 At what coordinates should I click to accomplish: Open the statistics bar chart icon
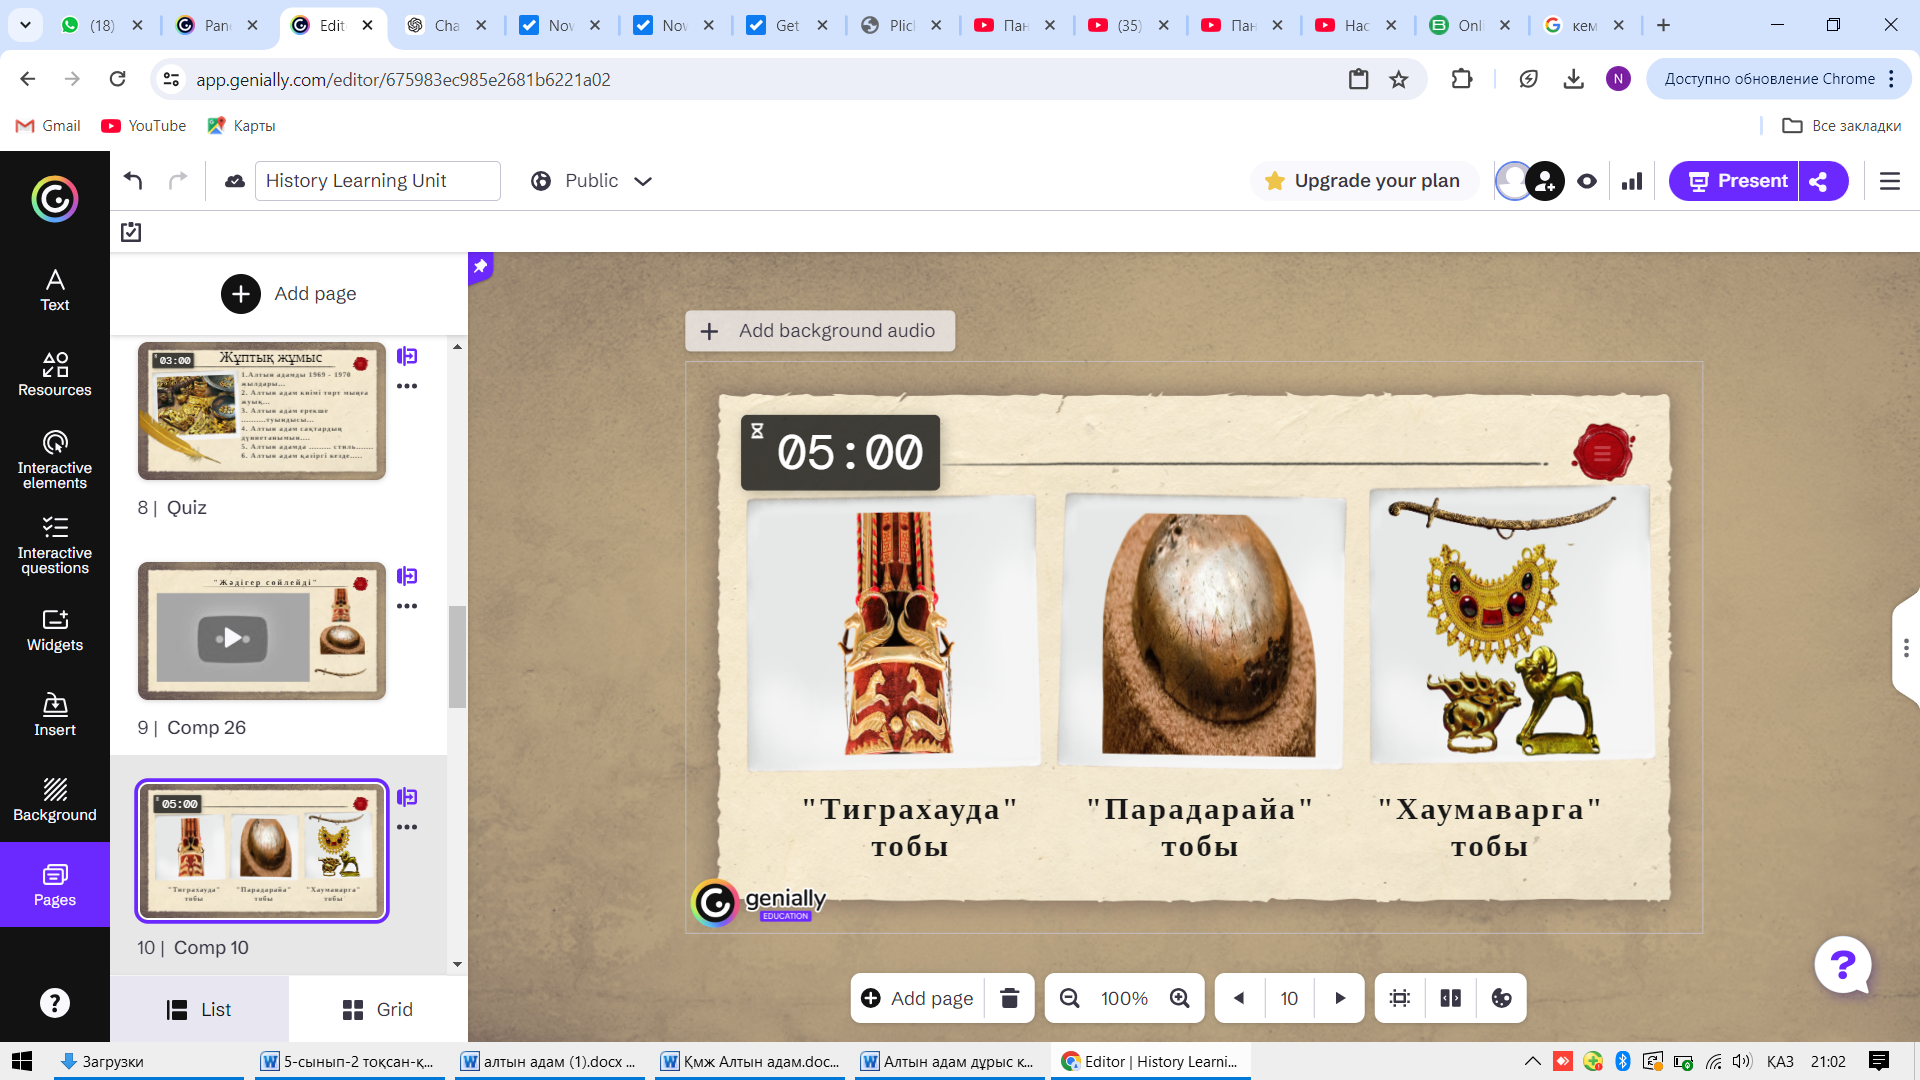coord(1632,181)
